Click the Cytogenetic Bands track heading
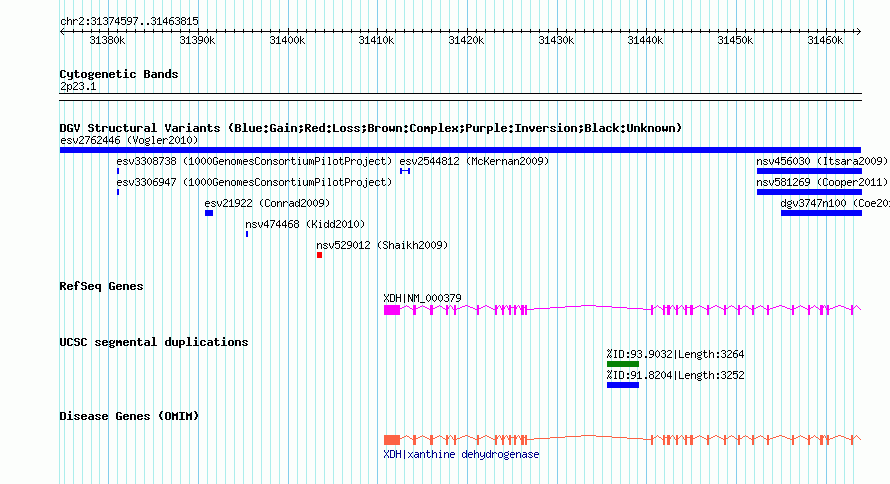Viewport: 890px width, 484px height. click(x=119, y=74)
